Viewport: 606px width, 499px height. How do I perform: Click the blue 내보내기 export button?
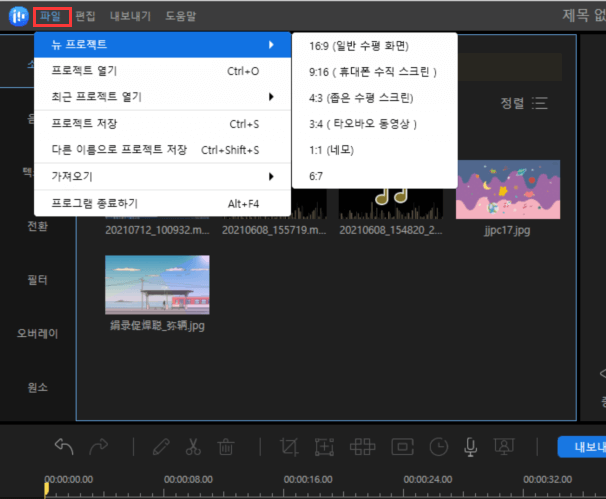pos(582,447)
